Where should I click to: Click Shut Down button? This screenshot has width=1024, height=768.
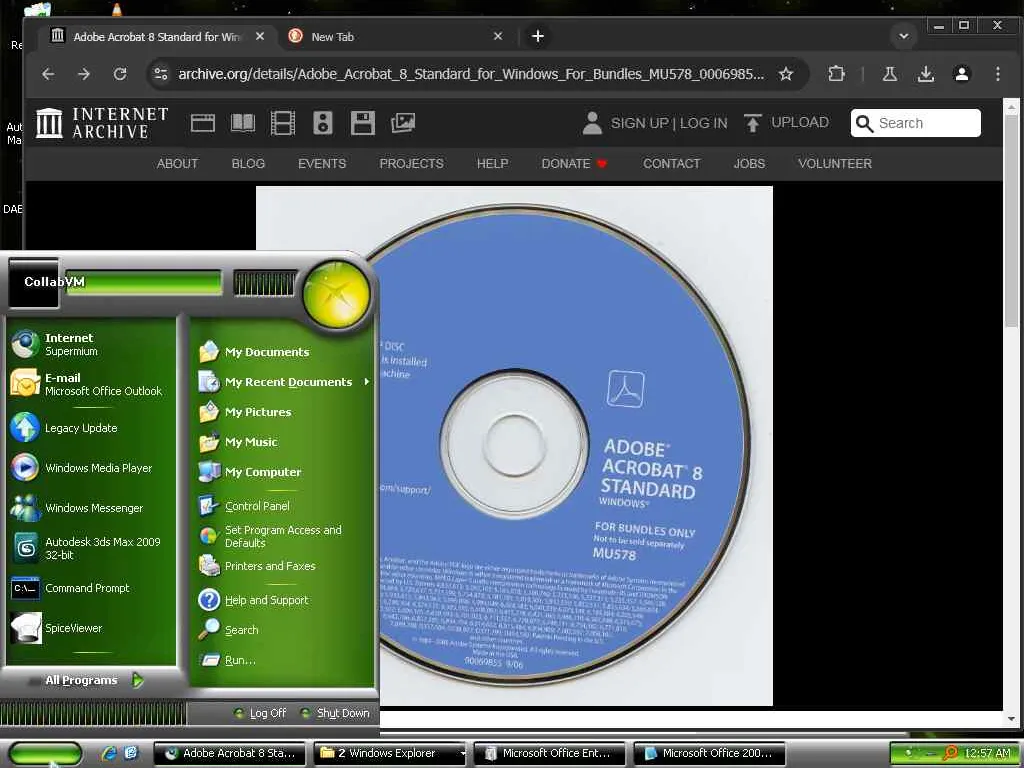click(335, 713)
